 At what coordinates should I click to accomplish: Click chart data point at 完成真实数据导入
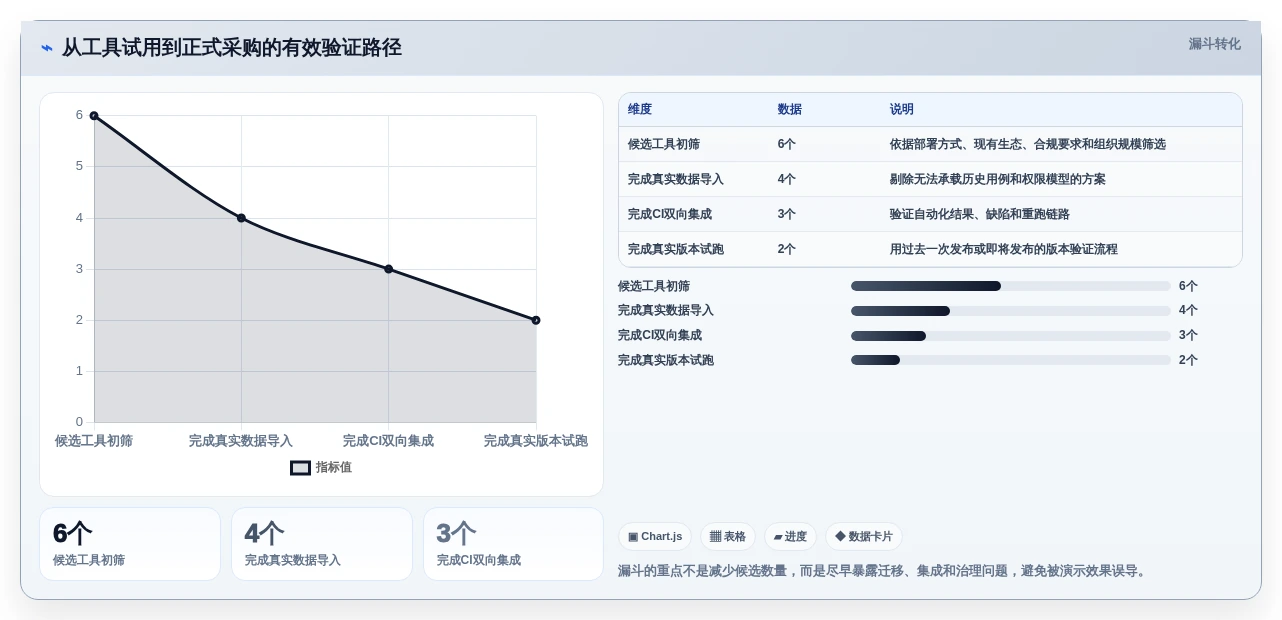[x=241, y=218]
